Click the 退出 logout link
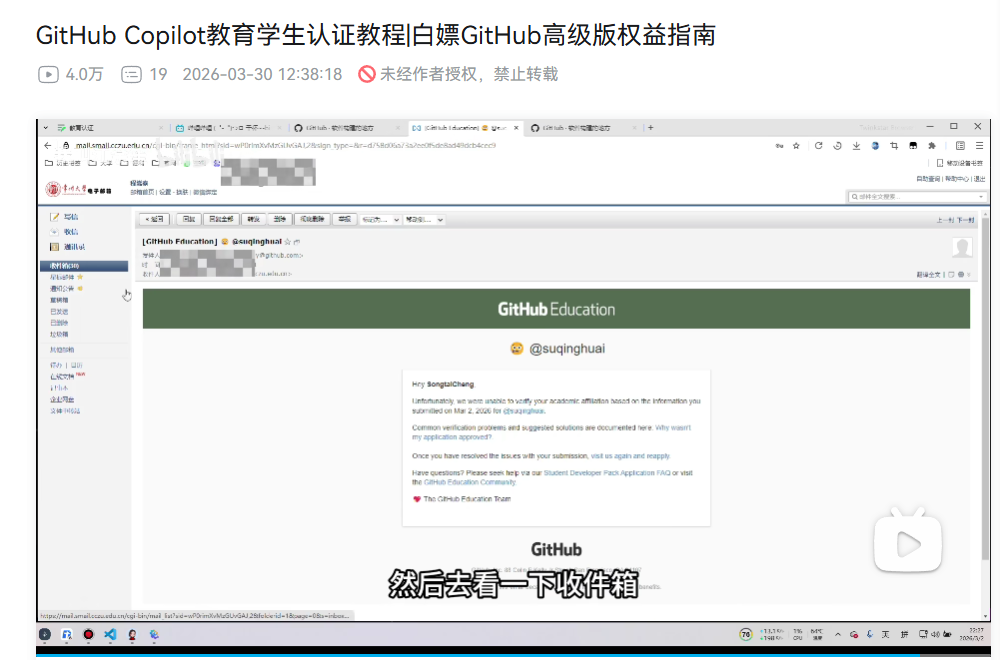 [980, 179]
